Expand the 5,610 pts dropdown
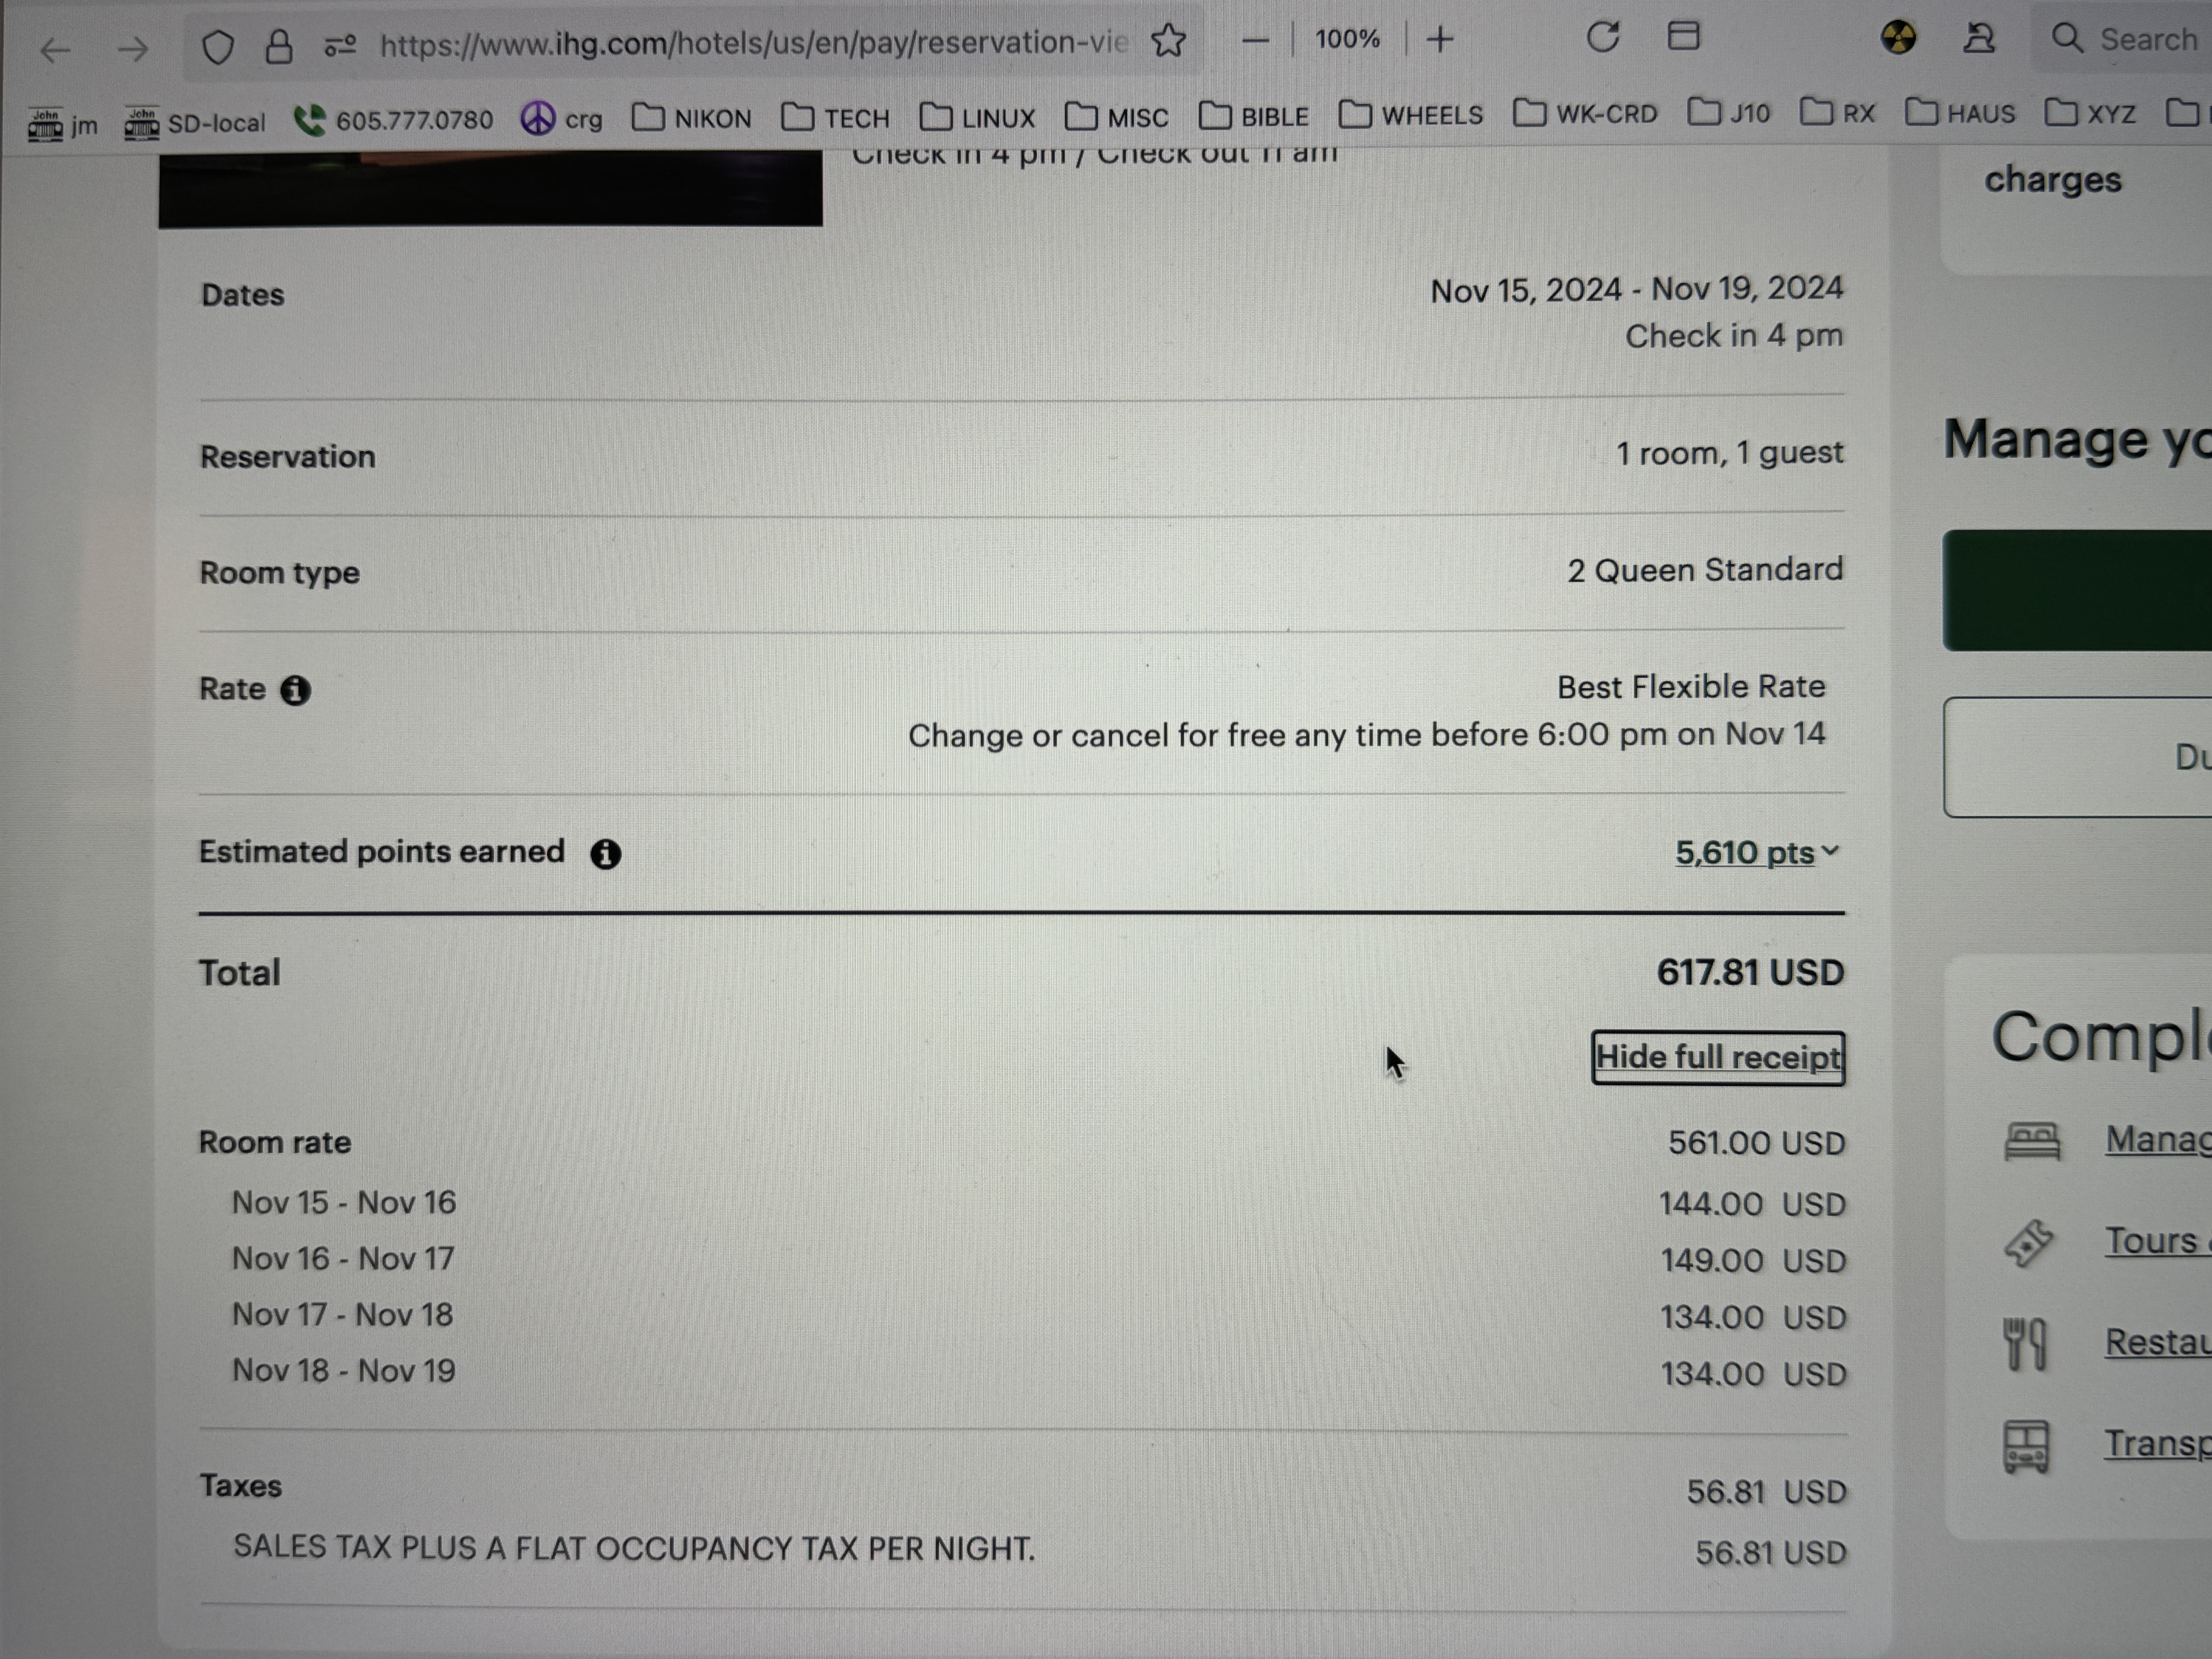This screenshot has height=1659, width=2212. pyautogui.click(x=1757, y=853)
